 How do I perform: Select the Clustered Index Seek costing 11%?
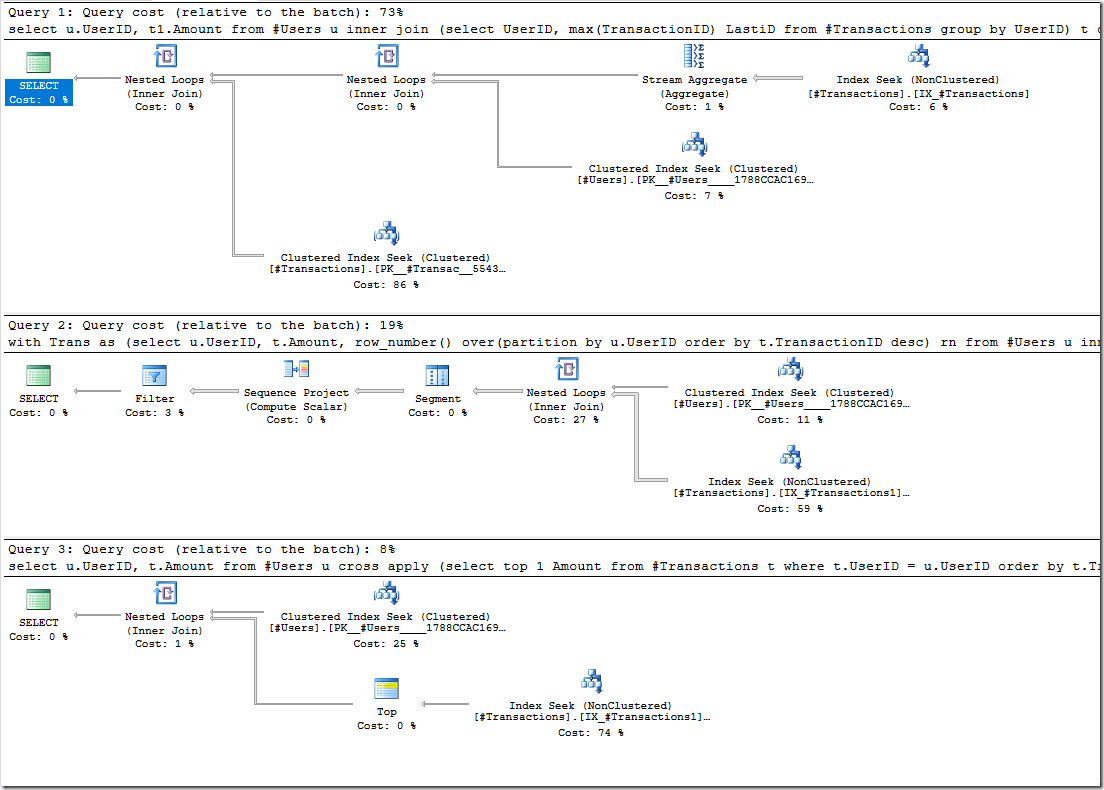coord(790,370)
